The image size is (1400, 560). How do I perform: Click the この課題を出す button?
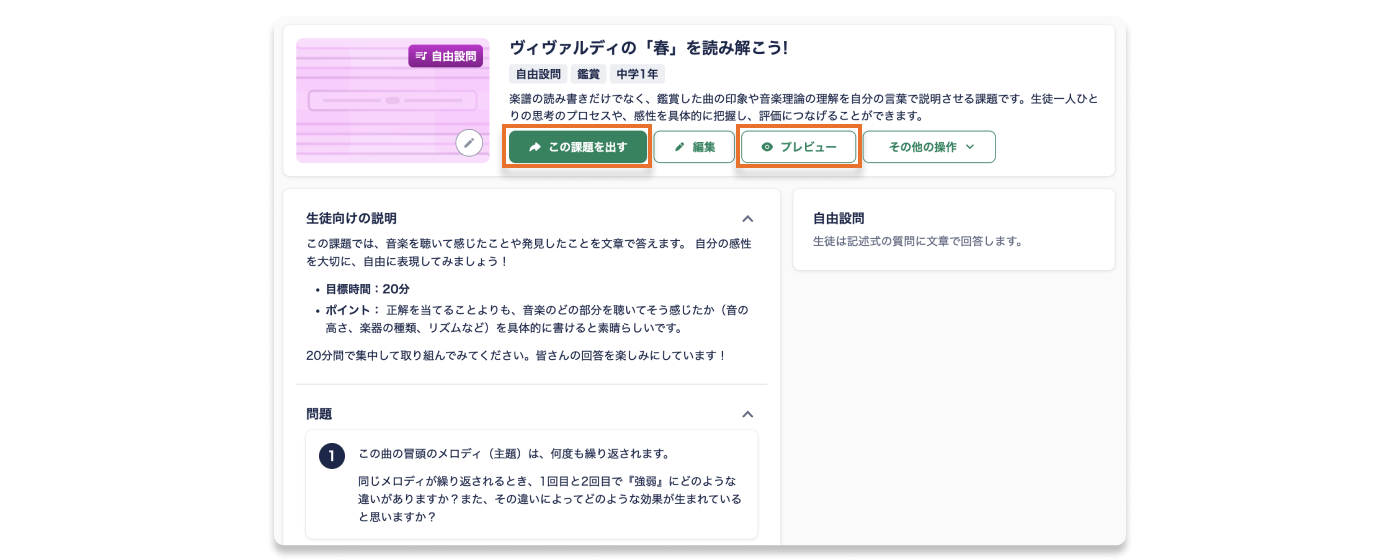578,146
